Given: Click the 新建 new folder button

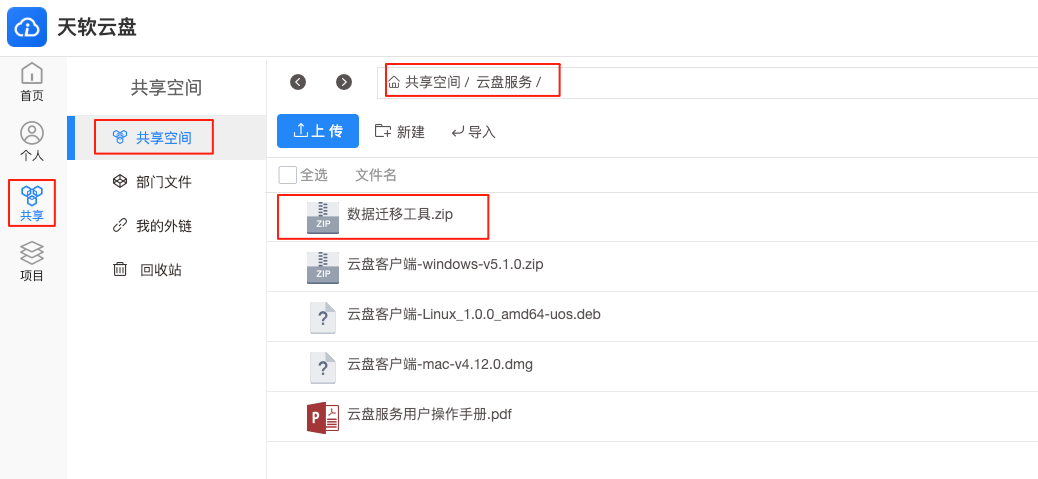Looking at the screenshot, I should (399, 131).
